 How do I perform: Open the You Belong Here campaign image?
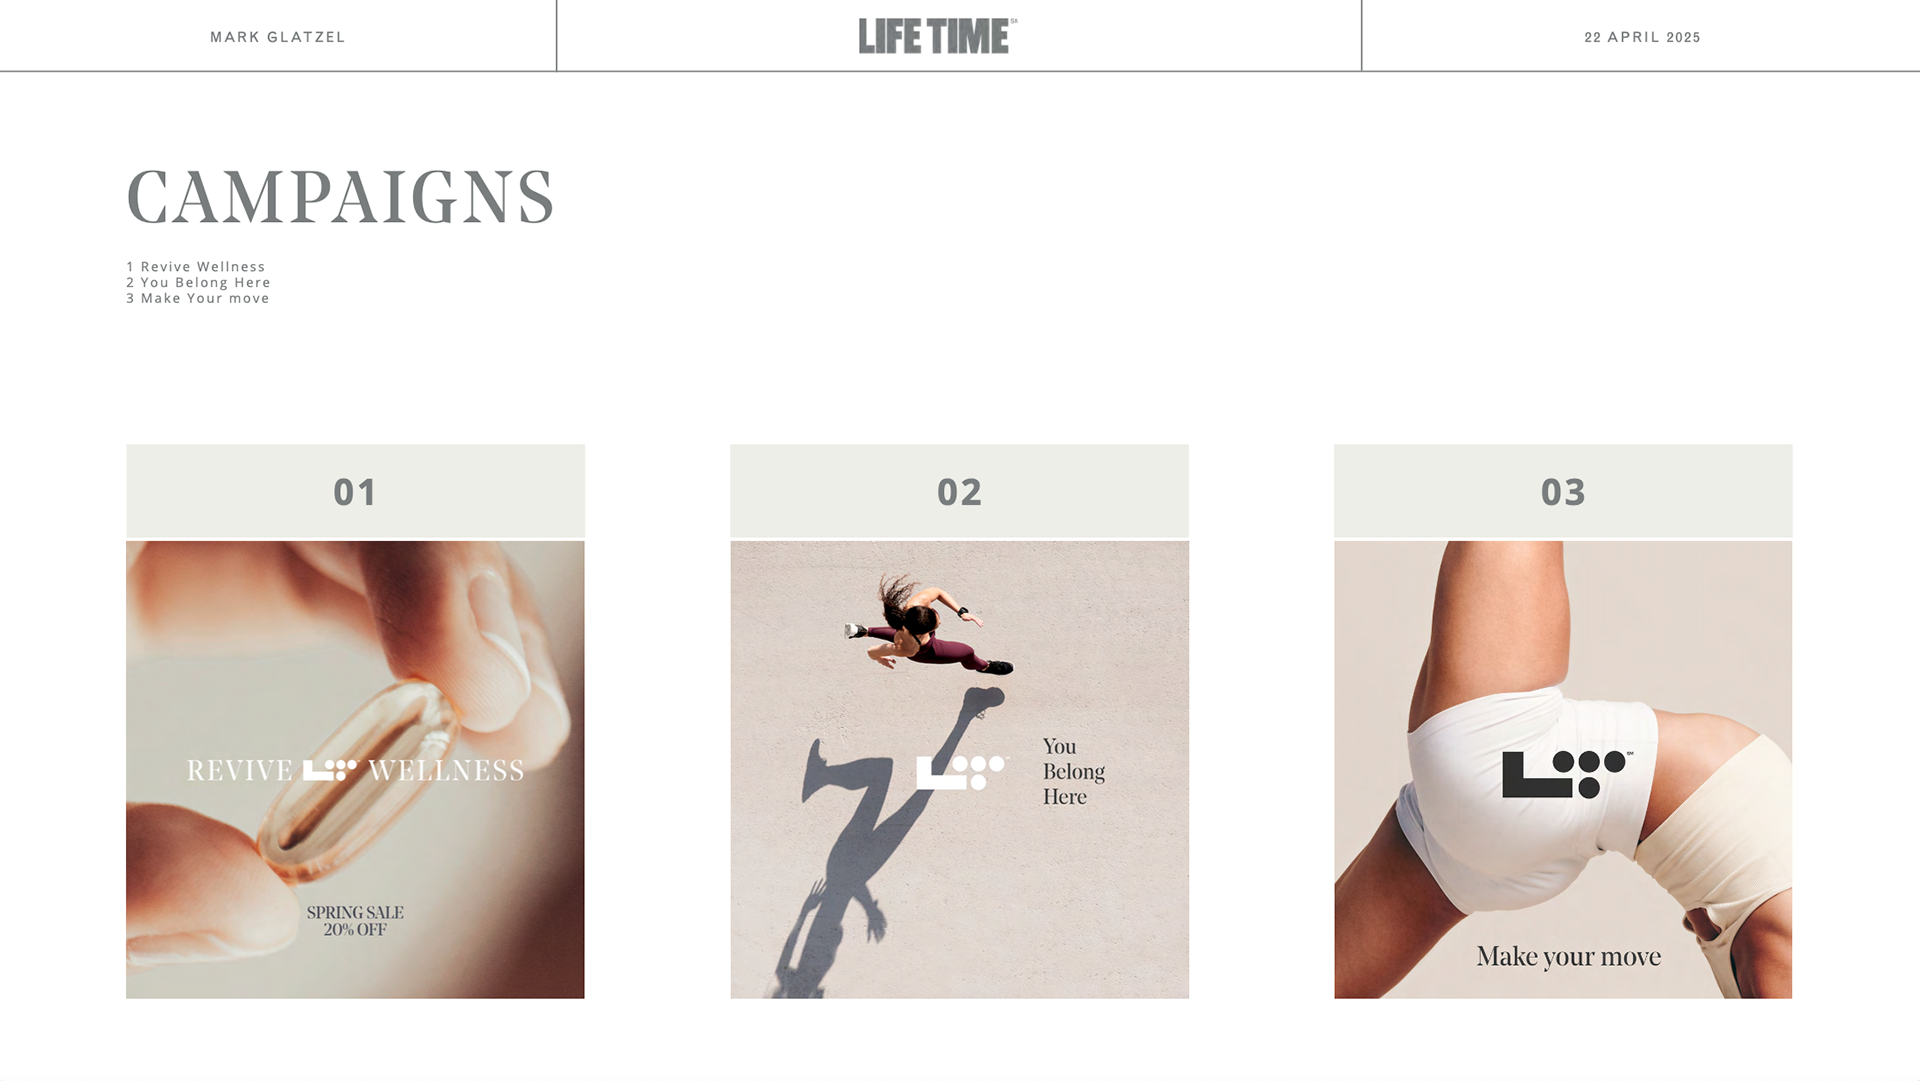(959, 770)
